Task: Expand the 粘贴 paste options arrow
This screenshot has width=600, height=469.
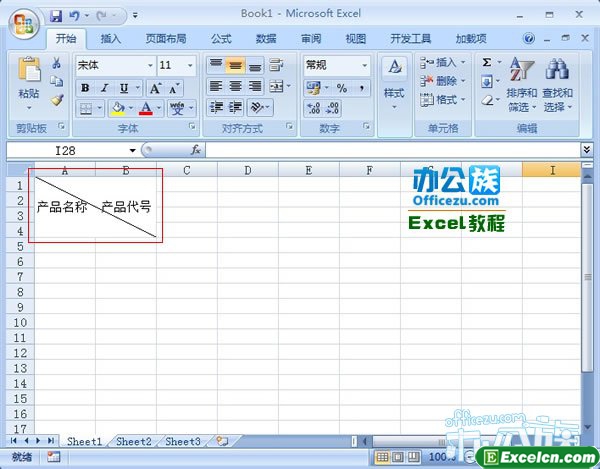Action: 29,108
